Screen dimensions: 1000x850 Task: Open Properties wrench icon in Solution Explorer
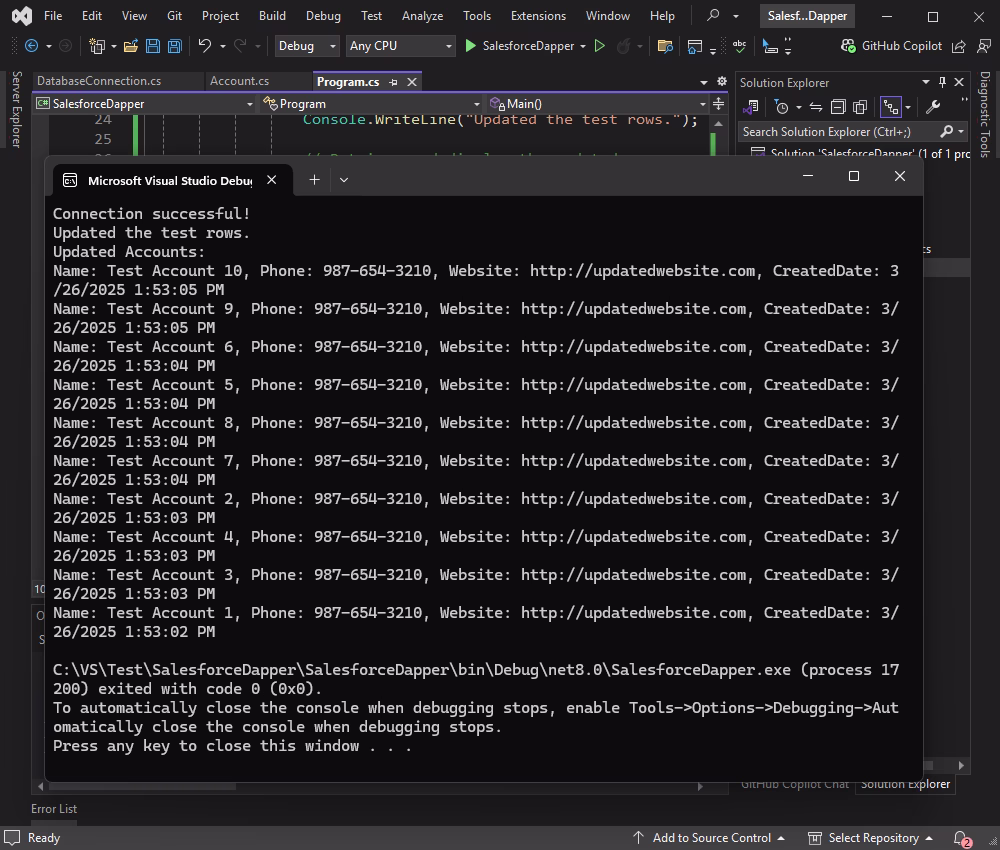(x=933, y=107)
